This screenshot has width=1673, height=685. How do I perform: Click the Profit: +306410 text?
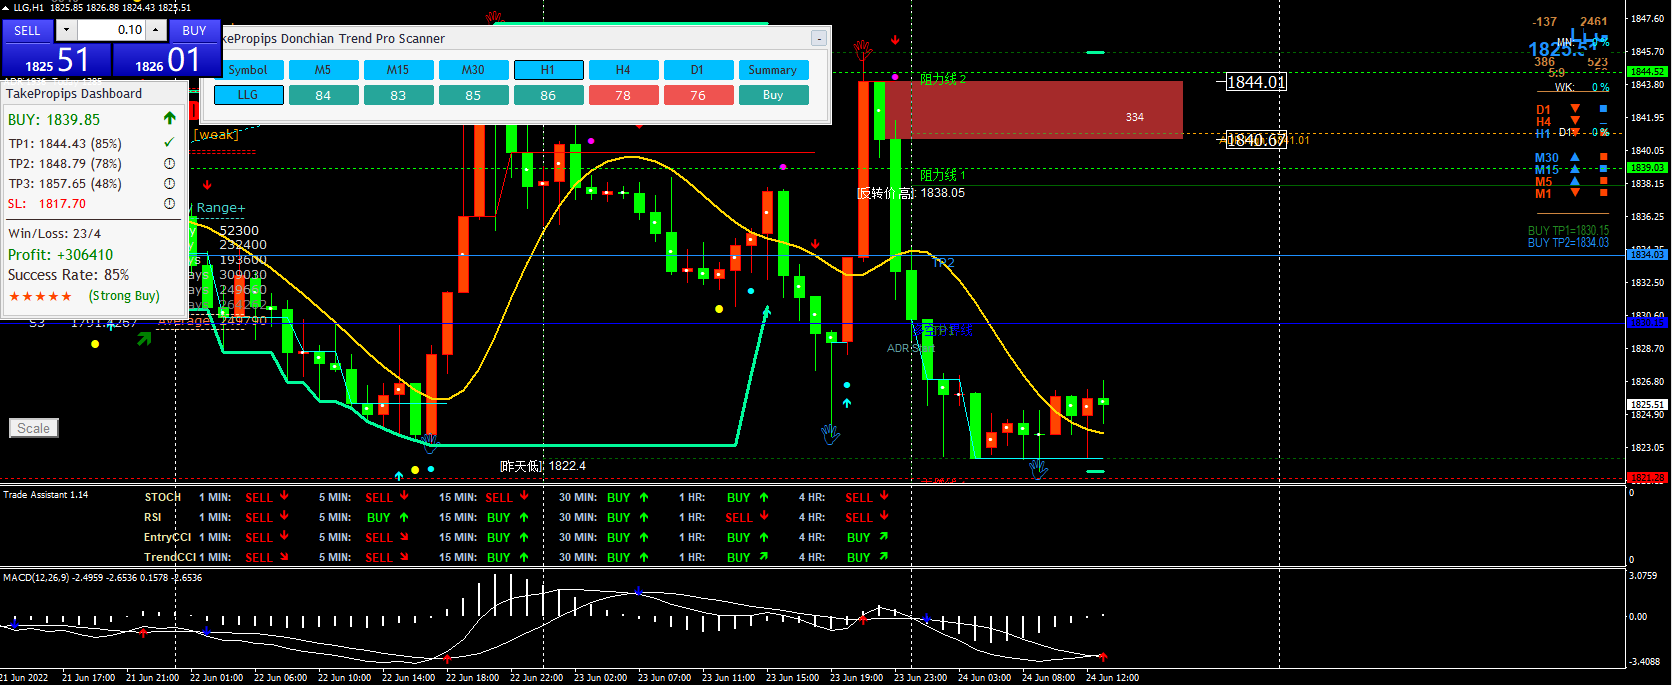click(x=60, y=255)
